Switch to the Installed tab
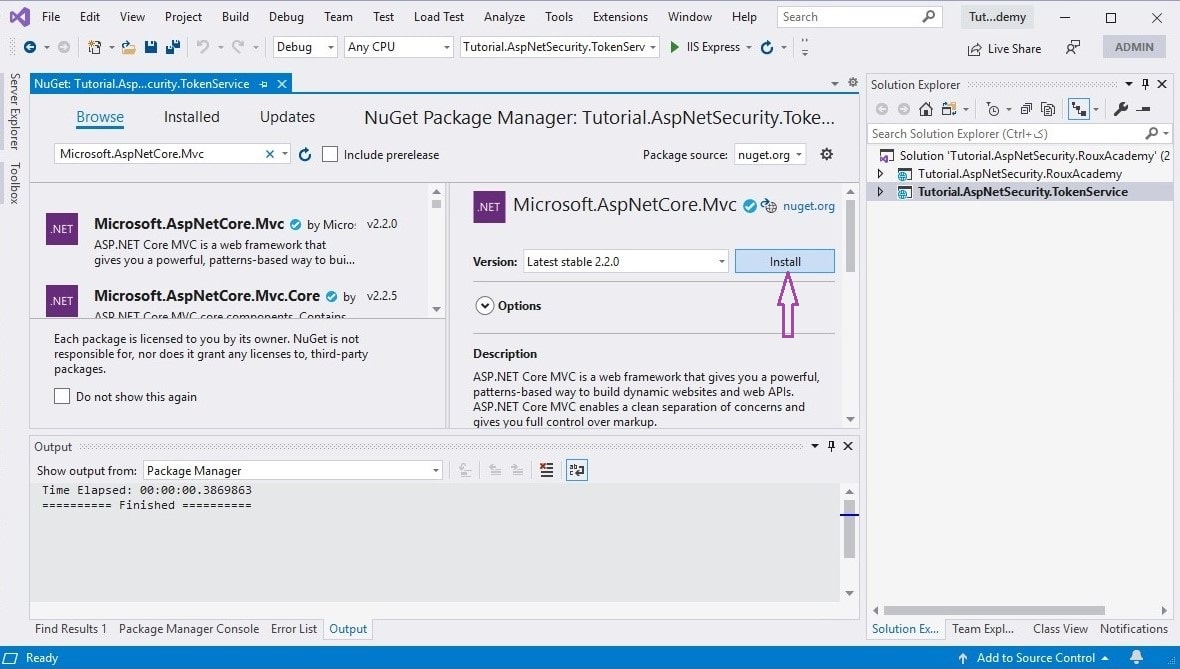Viewport: 1180px width, 669px height. click(x=191, y=117)
